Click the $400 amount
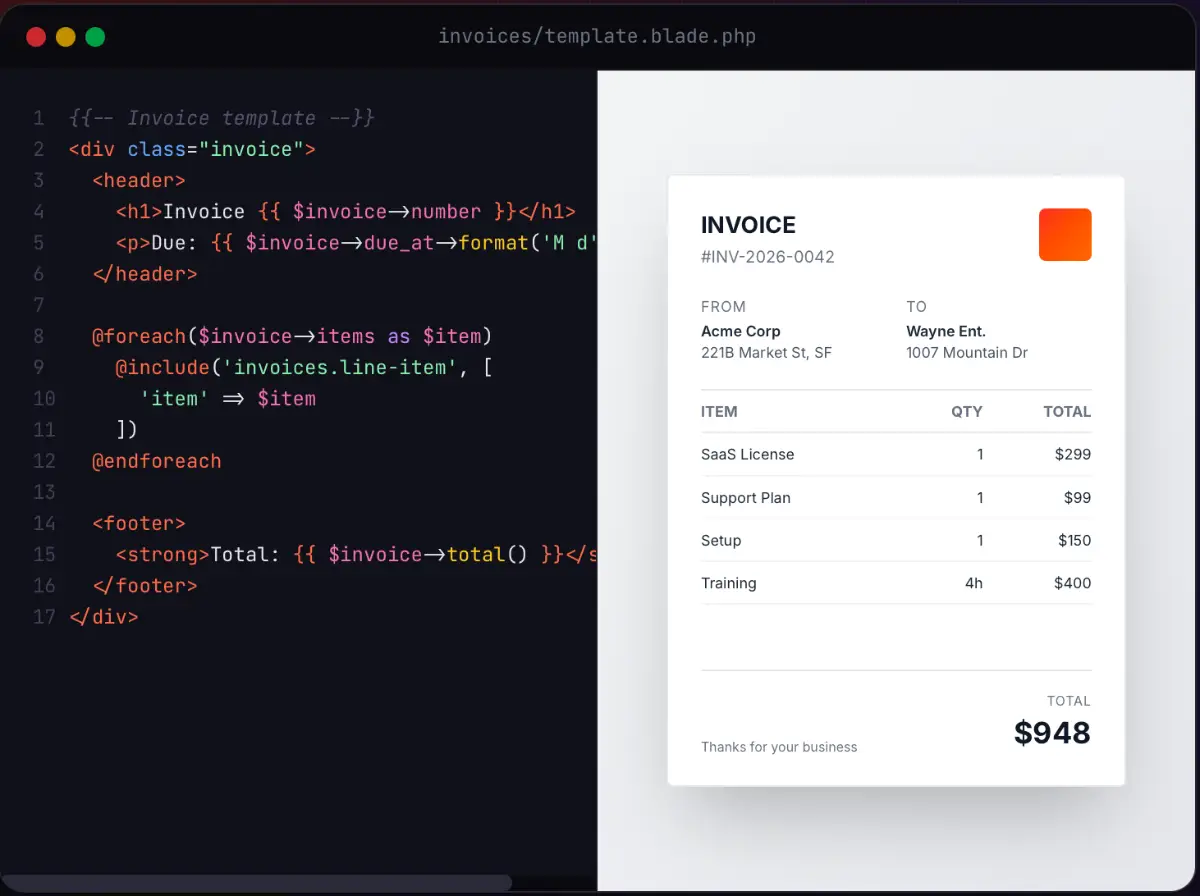This screenshot has width=1200, height=896. 1073,583
